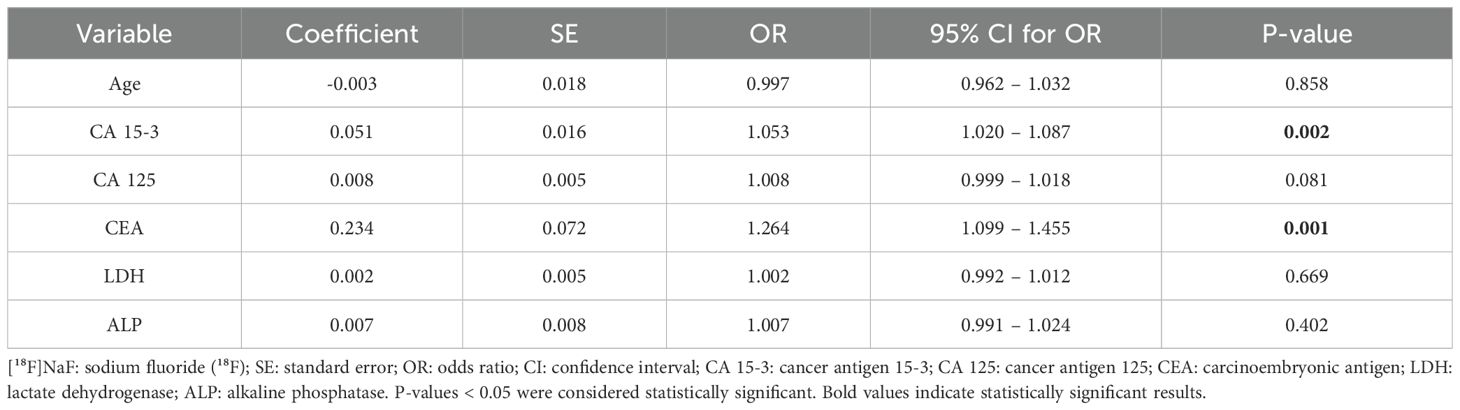Click the Coefficient column header
Viewport: 1460px width, 410px height.
coord(350,33)
